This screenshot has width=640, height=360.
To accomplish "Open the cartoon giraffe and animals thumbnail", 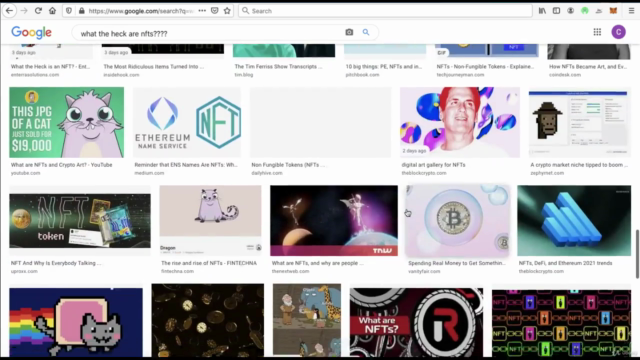I will [307, 320].
